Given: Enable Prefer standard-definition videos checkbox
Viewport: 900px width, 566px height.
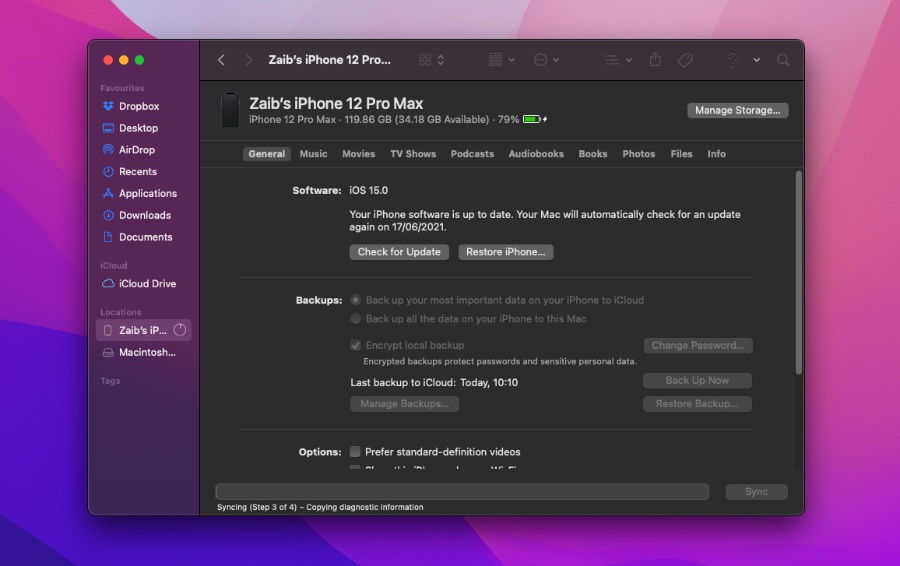Looking at the screenshot, I should pyautogui.click(x=355, y=452).
